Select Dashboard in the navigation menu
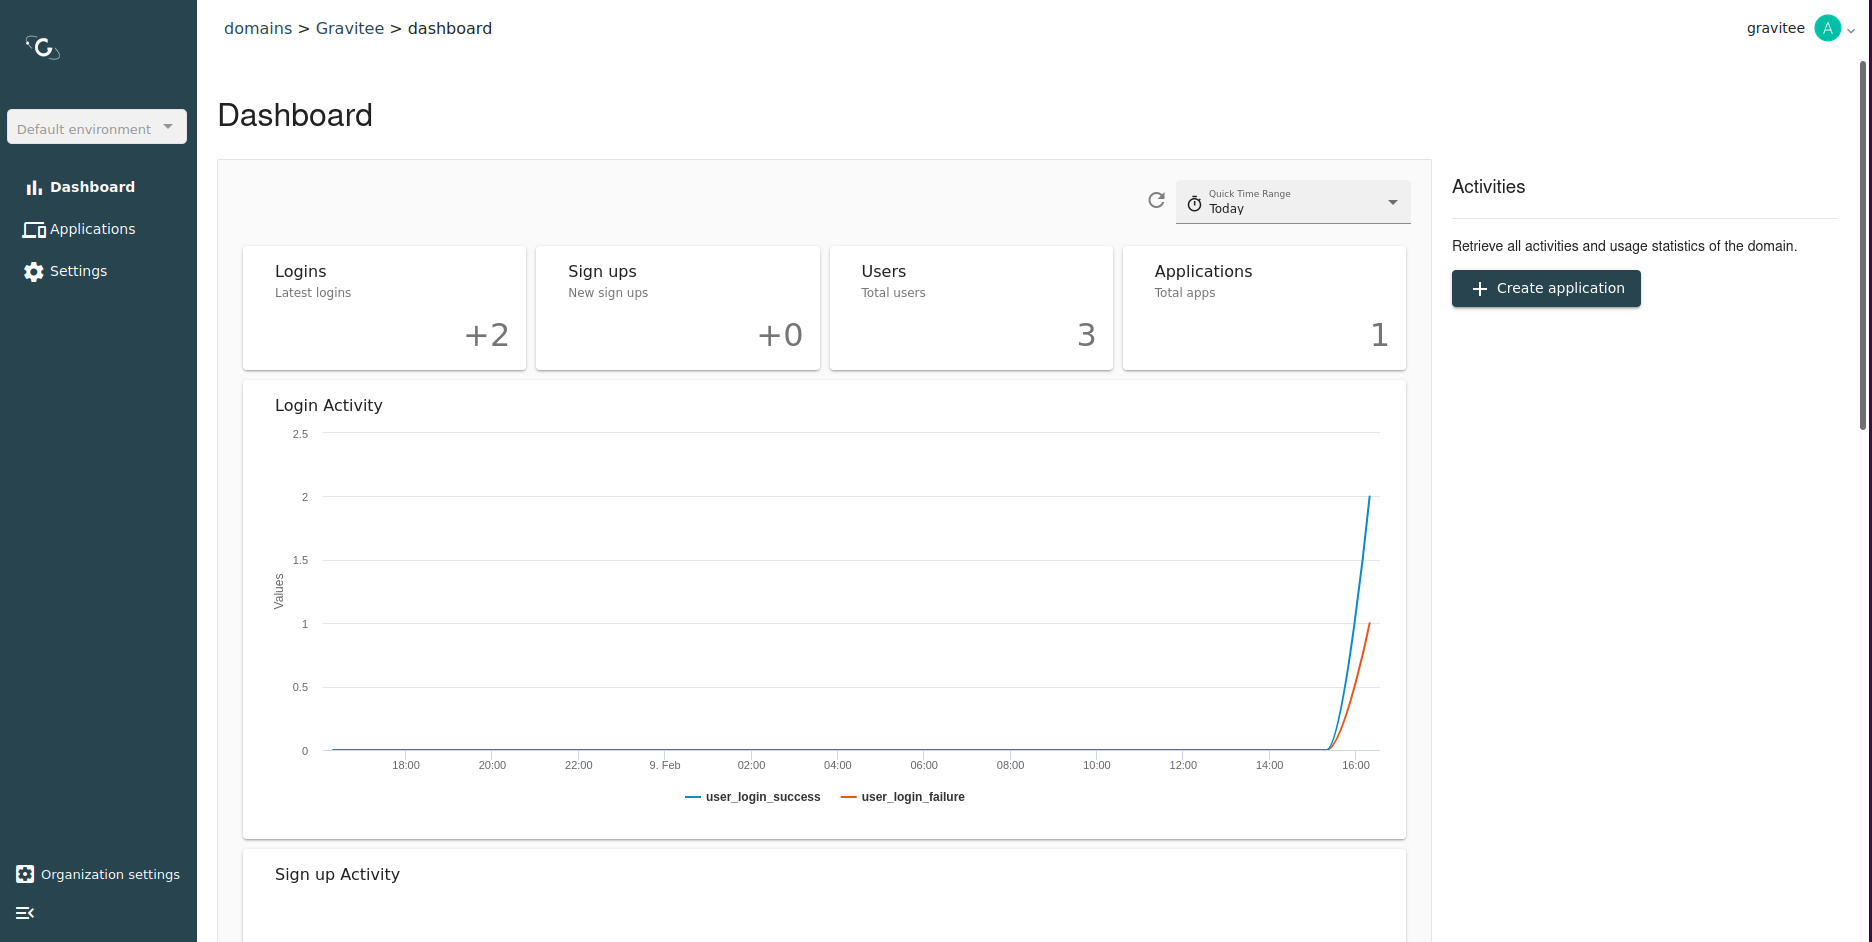The height and width of the screenshot is (942, 1872). point(93,187)
